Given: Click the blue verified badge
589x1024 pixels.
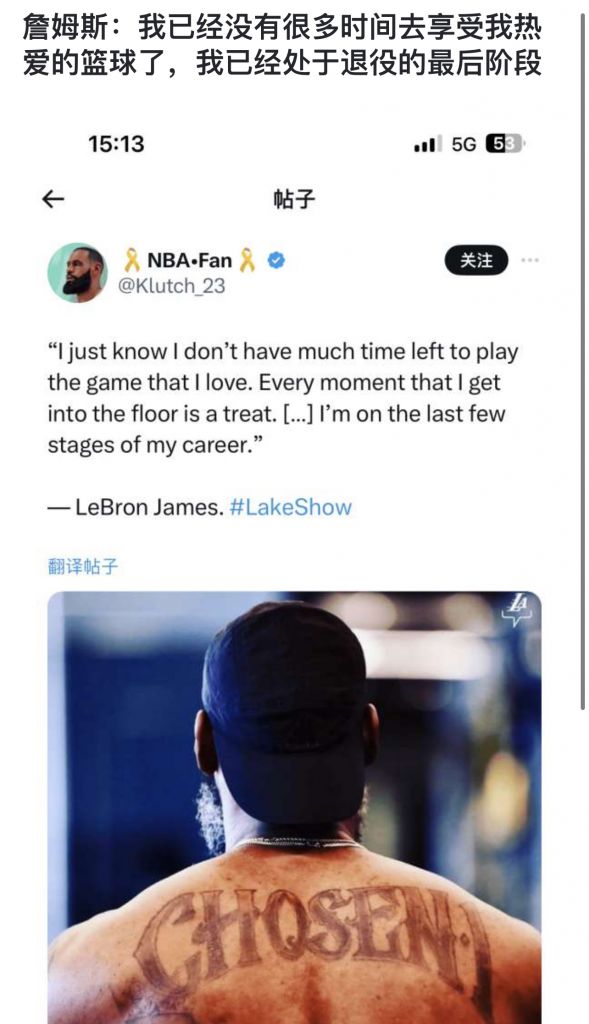Looking at the screenshot, I should (x=277, y=261).
